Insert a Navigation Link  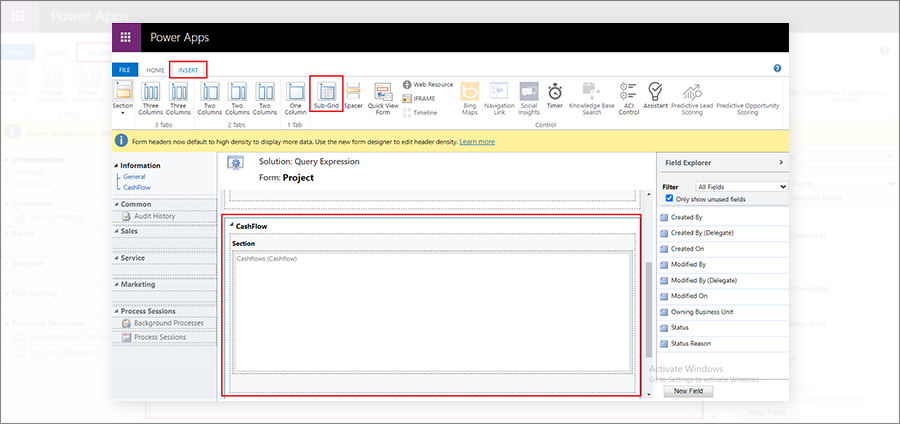[x=499, y=99]
